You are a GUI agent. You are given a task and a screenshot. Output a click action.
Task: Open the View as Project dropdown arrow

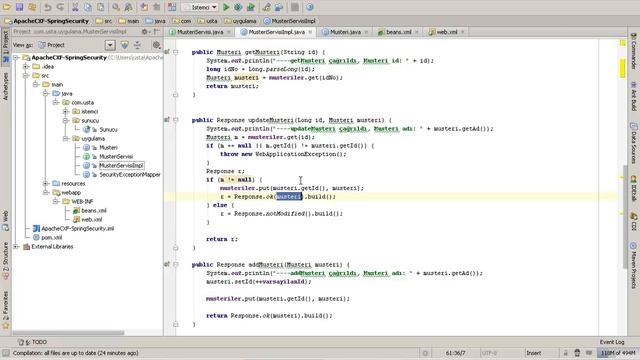click(110, 45)
